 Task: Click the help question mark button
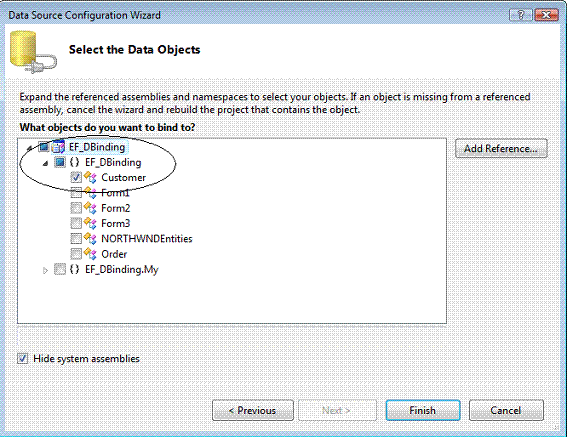tap(521, 15)
